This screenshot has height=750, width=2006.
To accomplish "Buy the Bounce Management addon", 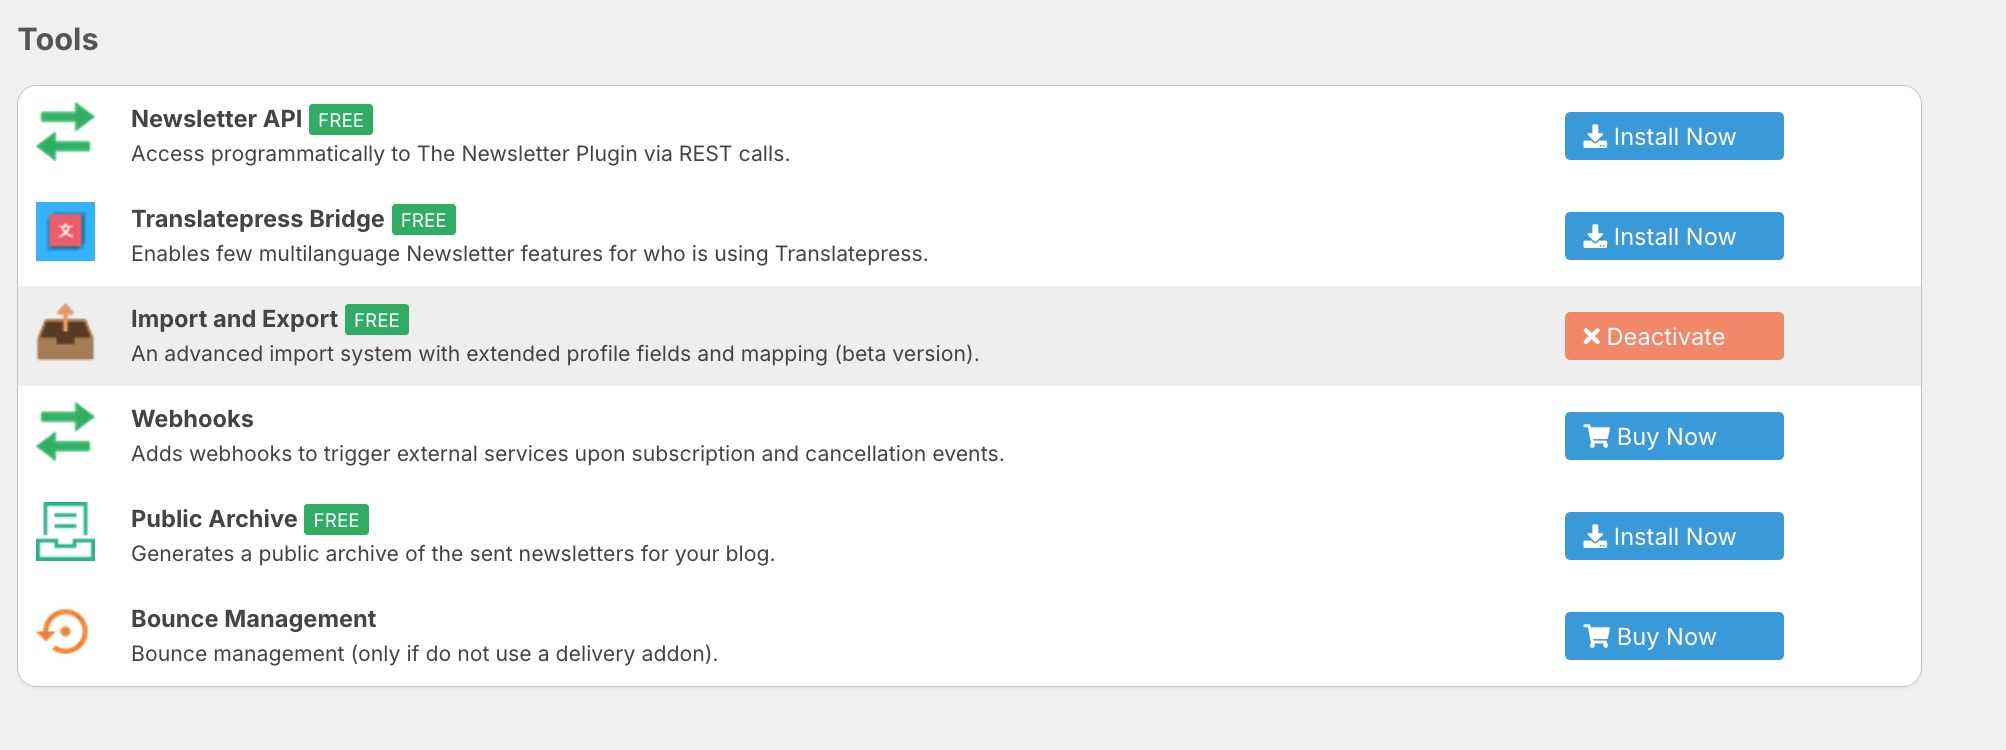I will 1674,636.
